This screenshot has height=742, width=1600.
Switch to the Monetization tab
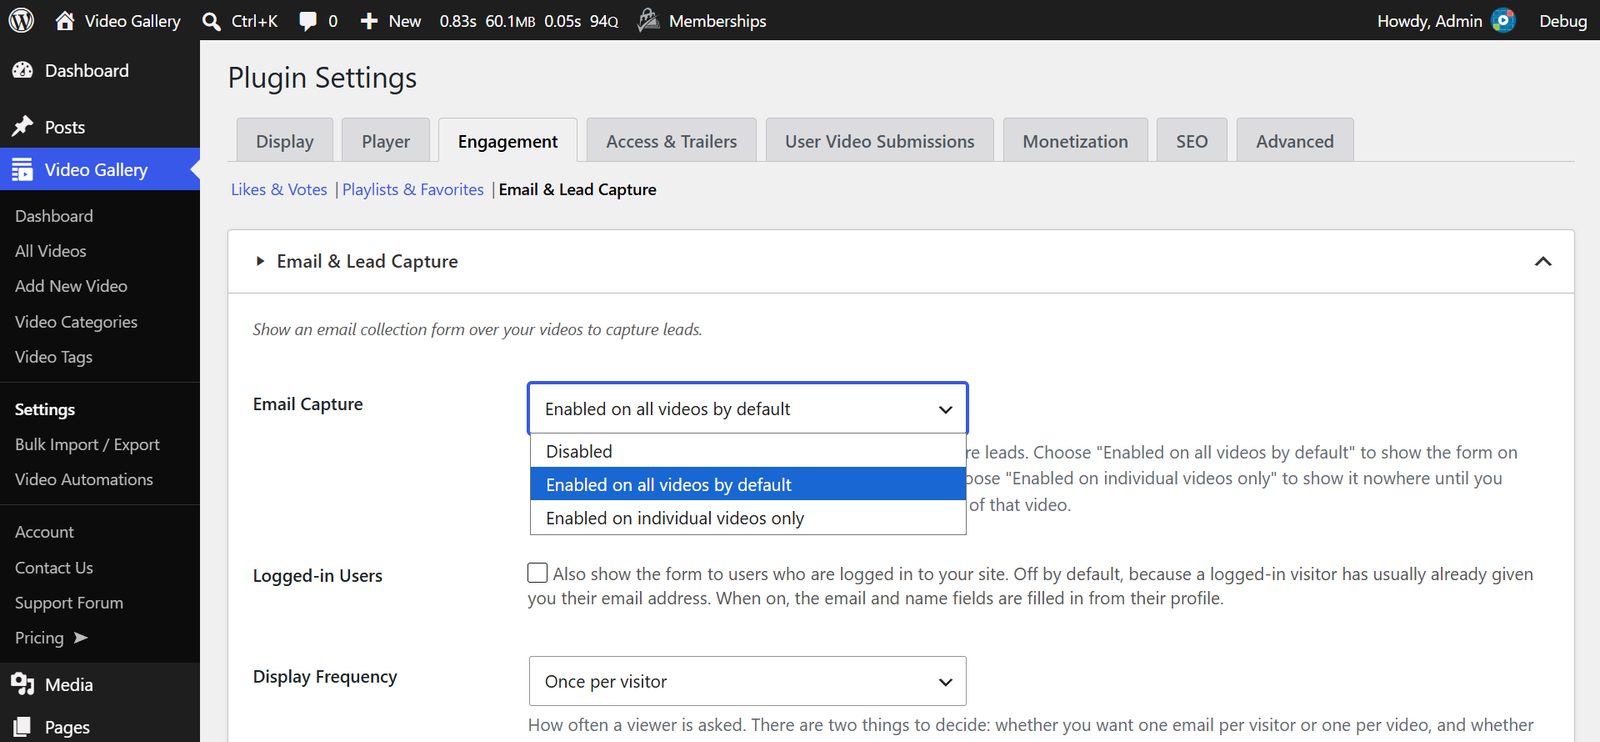[x=1075, y=141]
